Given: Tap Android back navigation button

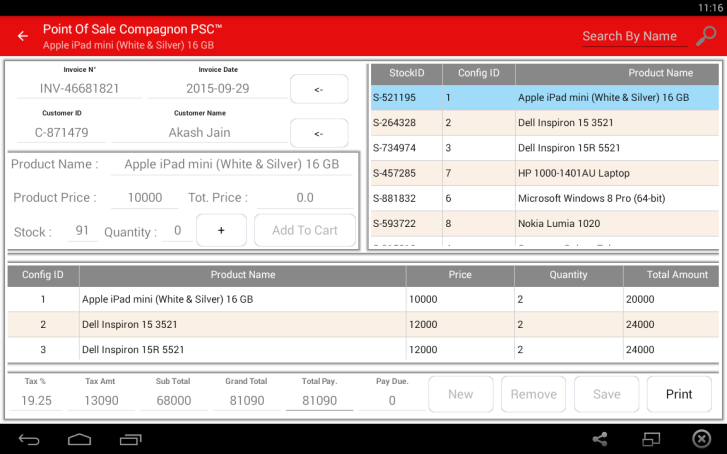Looking at the screenshot, I should coord(29,439).
